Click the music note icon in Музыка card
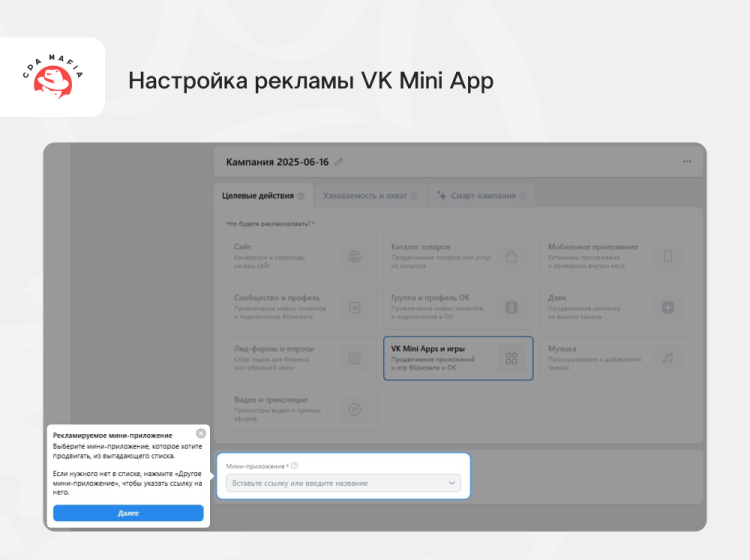 point(668,359)
